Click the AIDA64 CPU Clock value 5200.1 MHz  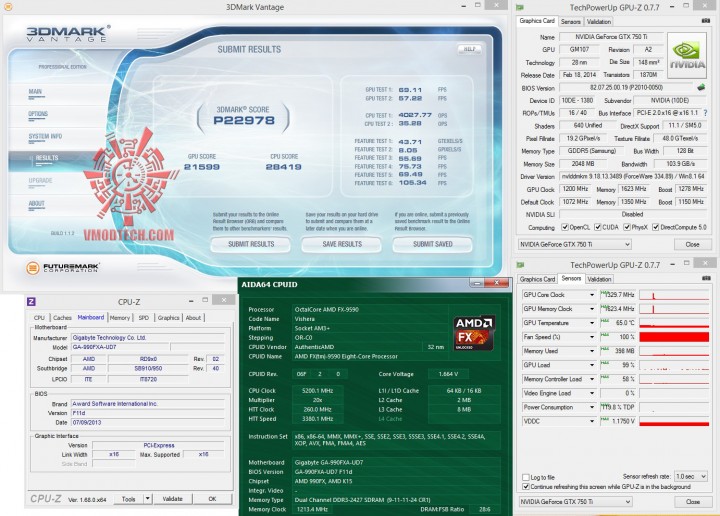pos(317,391)
